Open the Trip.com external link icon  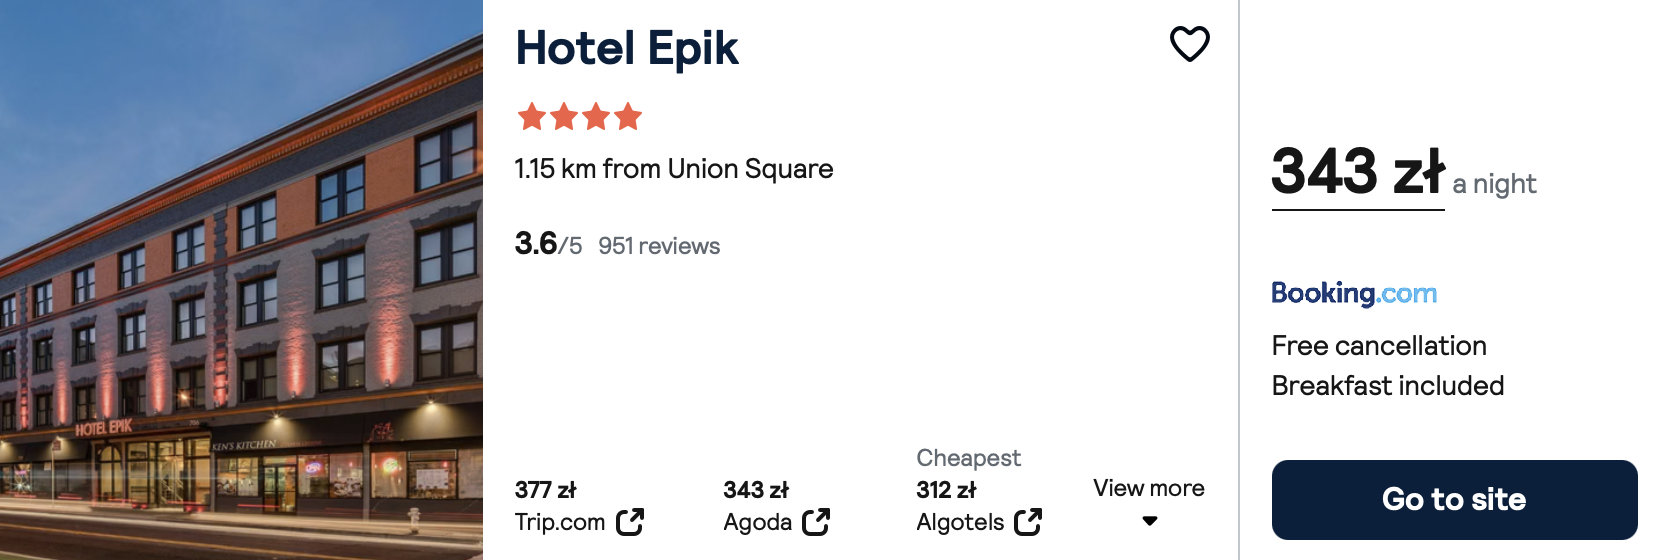click(630, 522)
